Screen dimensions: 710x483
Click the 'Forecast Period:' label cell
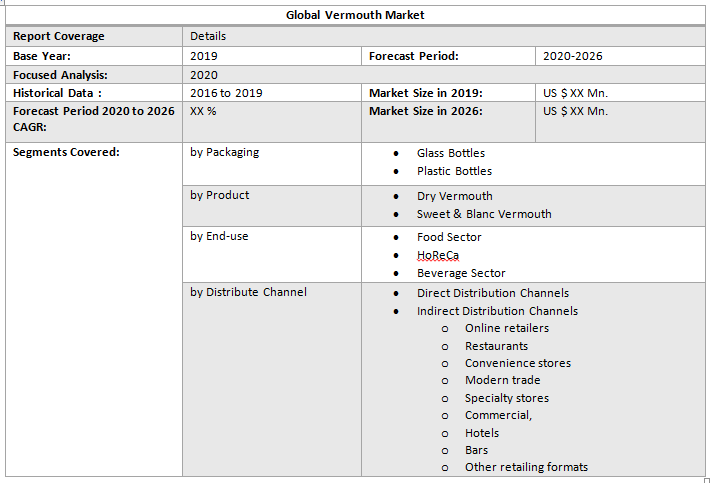pos(413,56)
